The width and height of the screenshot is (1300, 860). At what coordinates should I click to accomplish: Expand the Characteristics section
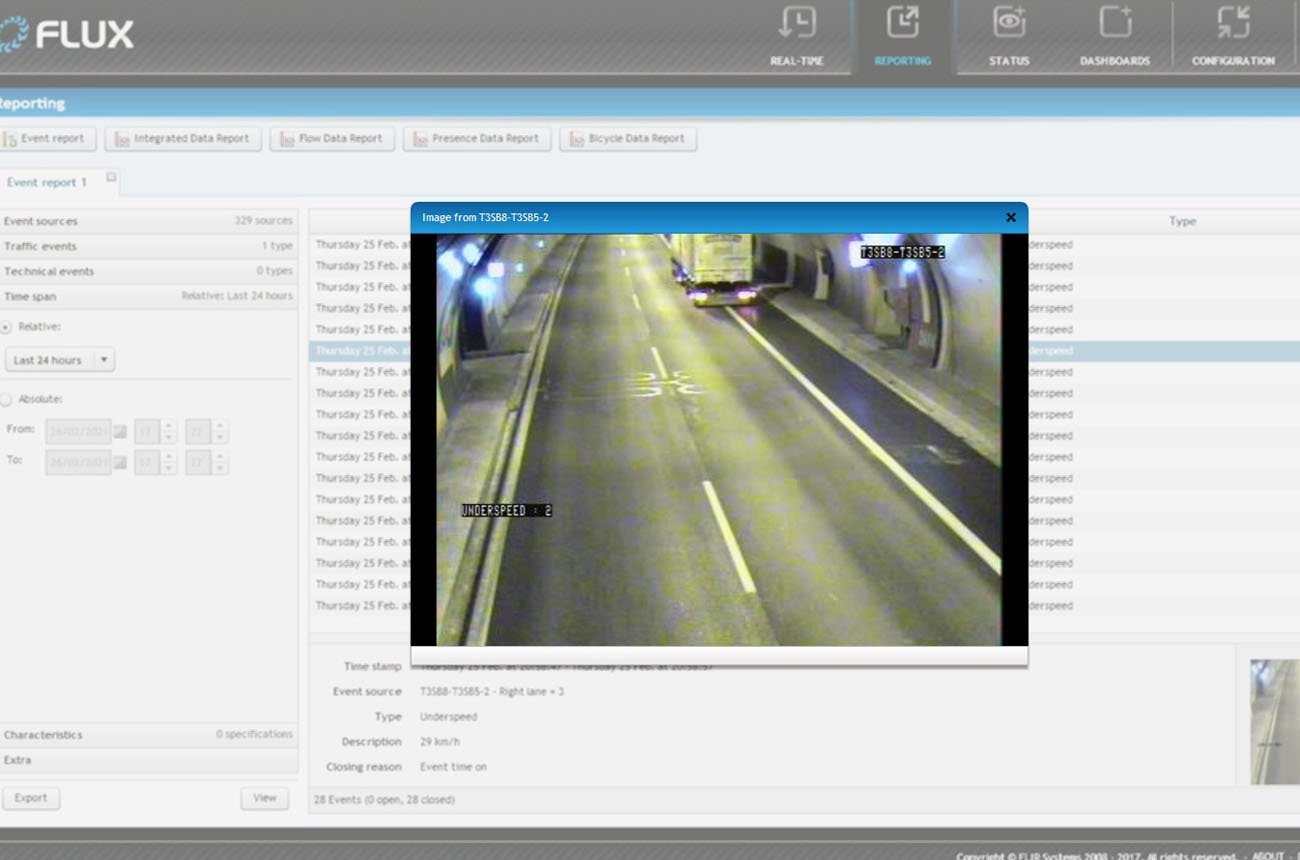[148, 735]
